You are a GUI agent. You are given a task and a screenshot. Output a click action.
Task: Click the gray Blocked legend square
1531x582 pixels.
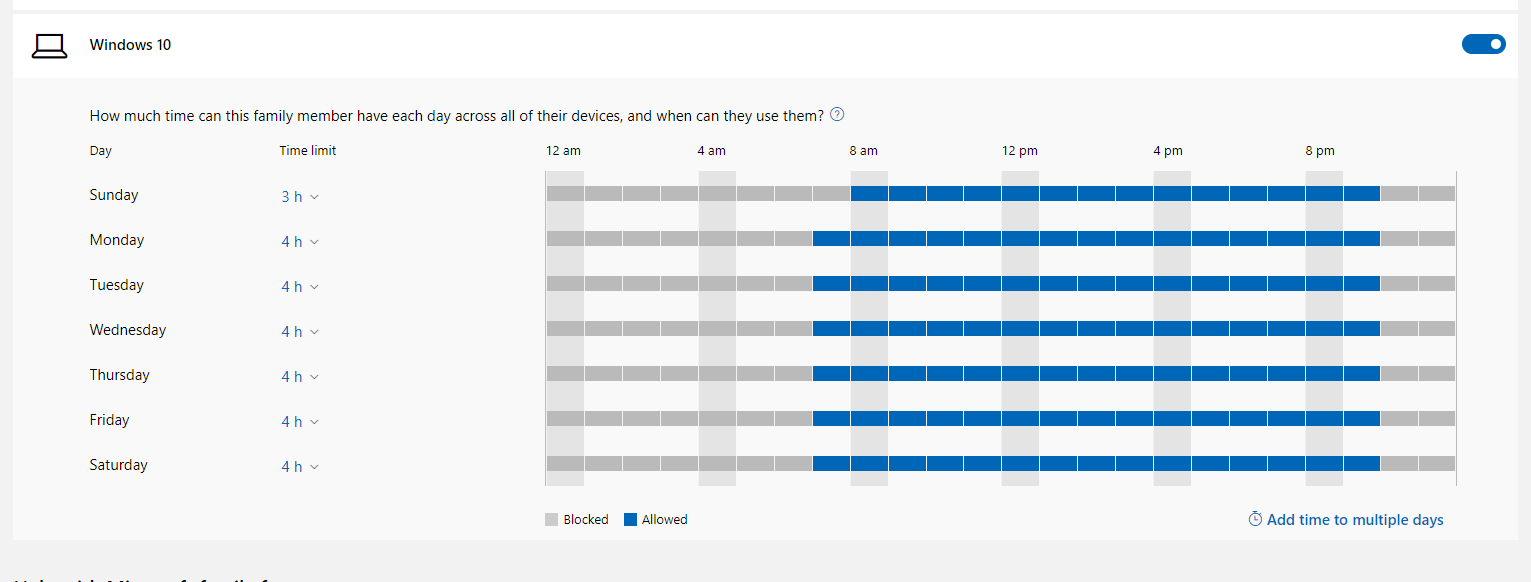click(x=550, y=519)
